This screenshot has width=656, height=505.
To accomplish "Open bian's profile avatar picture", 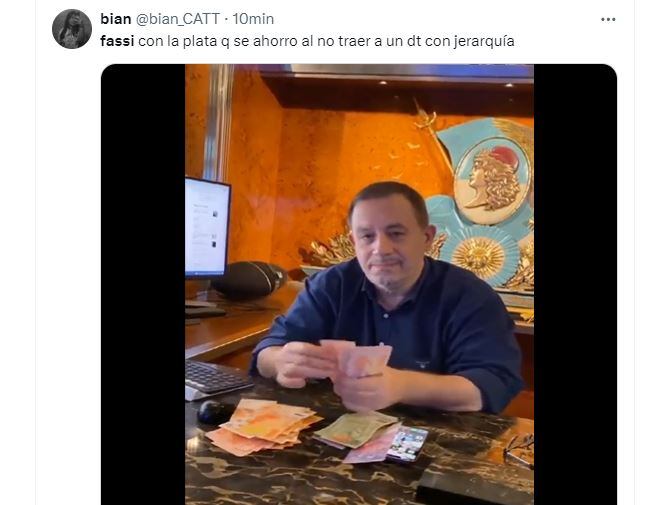I will (72, 29).
